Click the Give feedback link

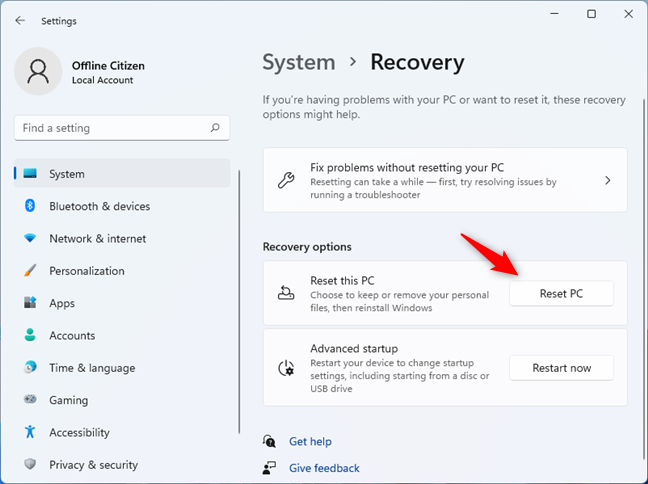pyautogui.click(x=324, y=468)
